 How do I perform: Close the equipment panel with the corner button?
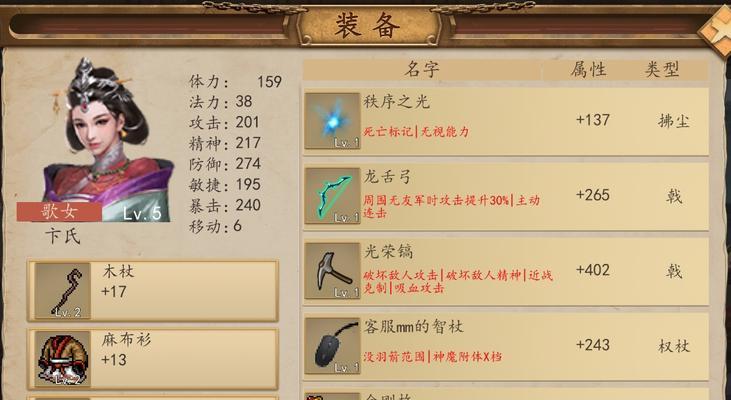716,30
